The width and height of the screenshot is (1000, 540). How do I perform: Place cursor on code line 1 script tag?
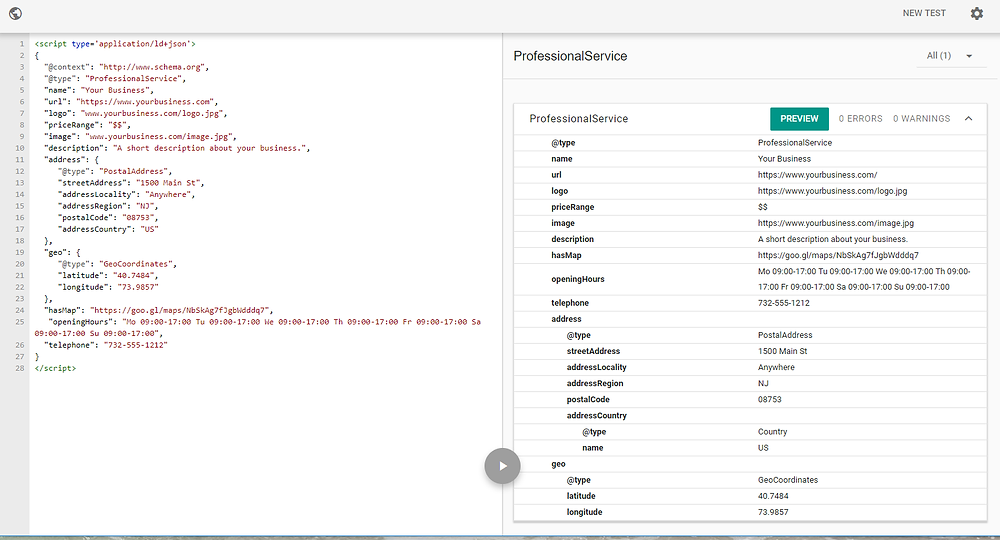(x=115, y=44)
